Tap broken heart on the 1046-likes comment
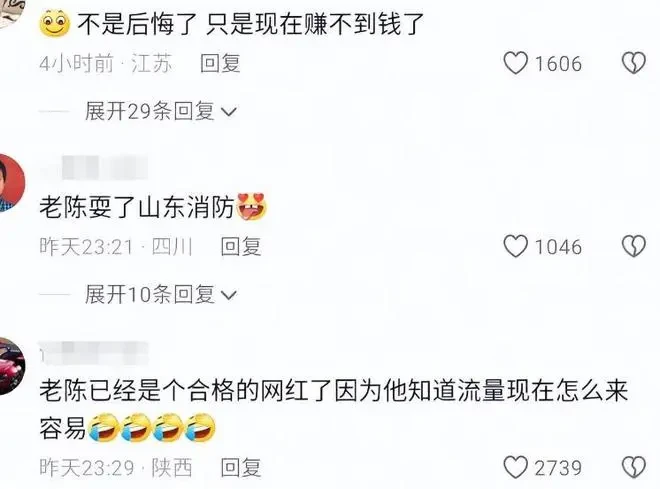 633,246
